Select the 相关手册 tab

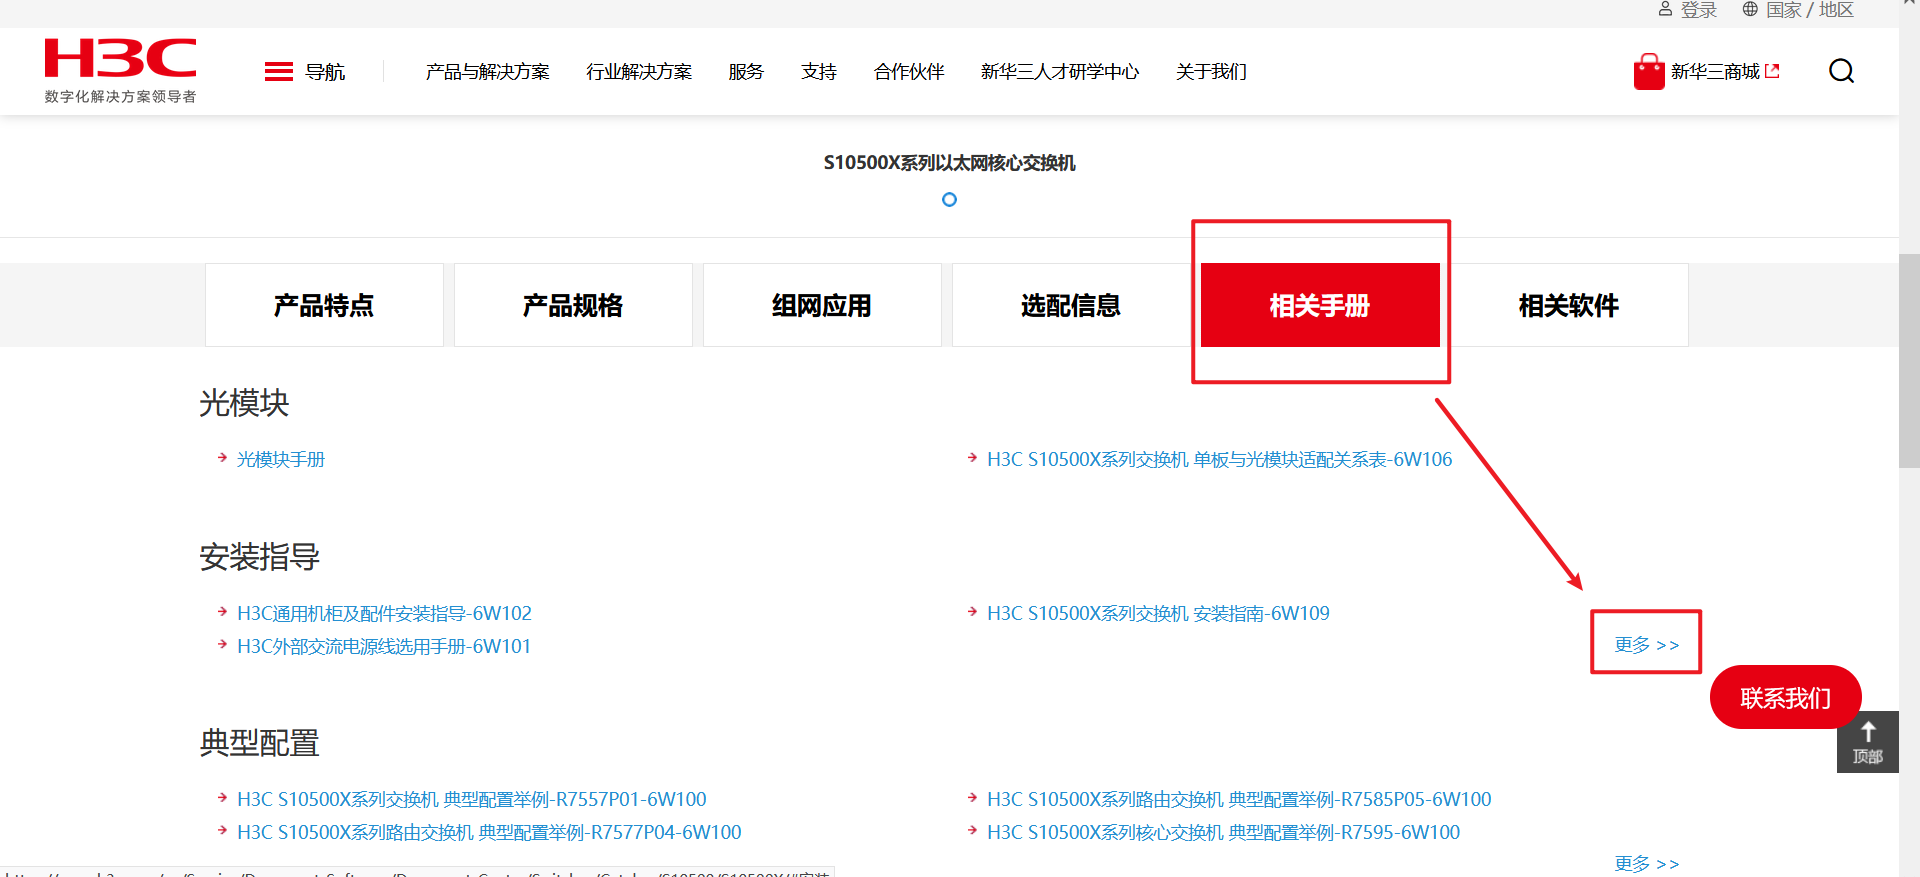[x=1320, y=305]
